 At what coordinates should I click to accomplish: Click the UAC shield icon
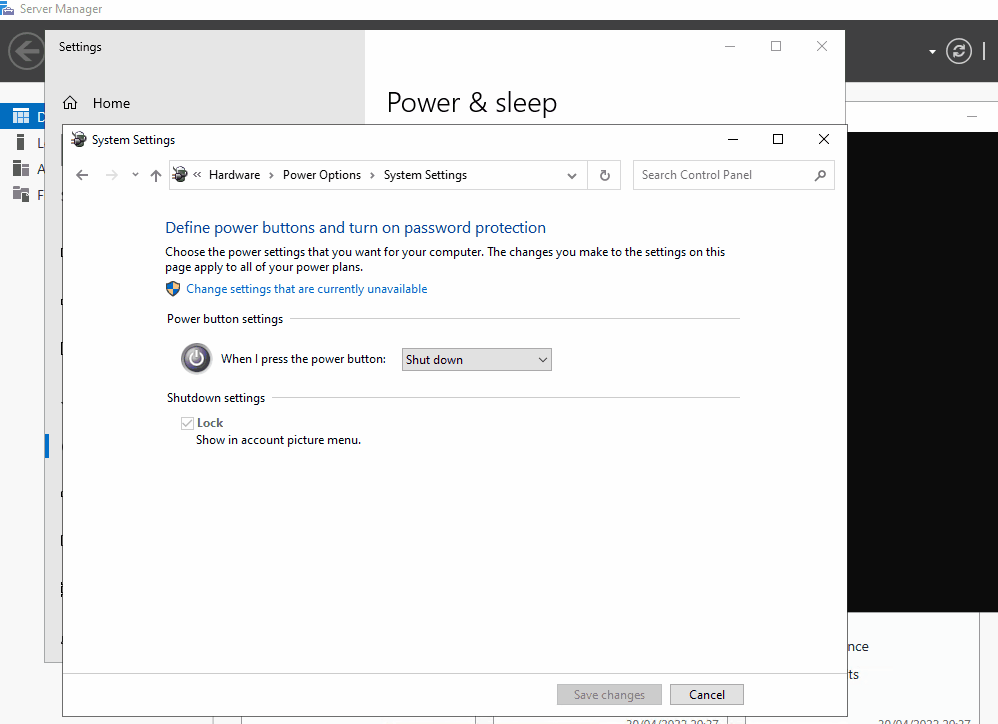point(172,289)
